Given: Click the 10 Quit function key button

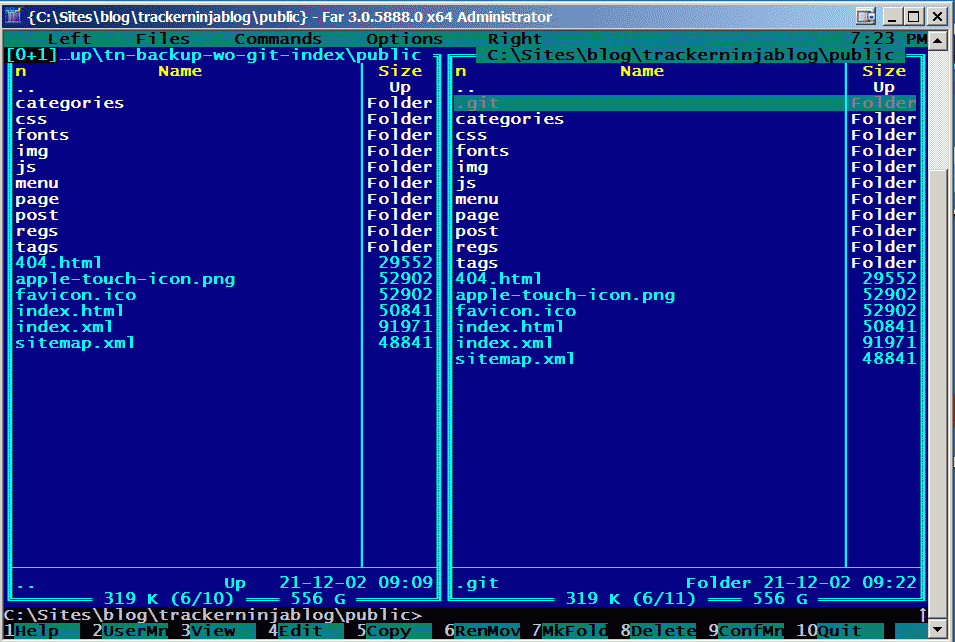Looking at the screenshot, I should pos(840,631).
